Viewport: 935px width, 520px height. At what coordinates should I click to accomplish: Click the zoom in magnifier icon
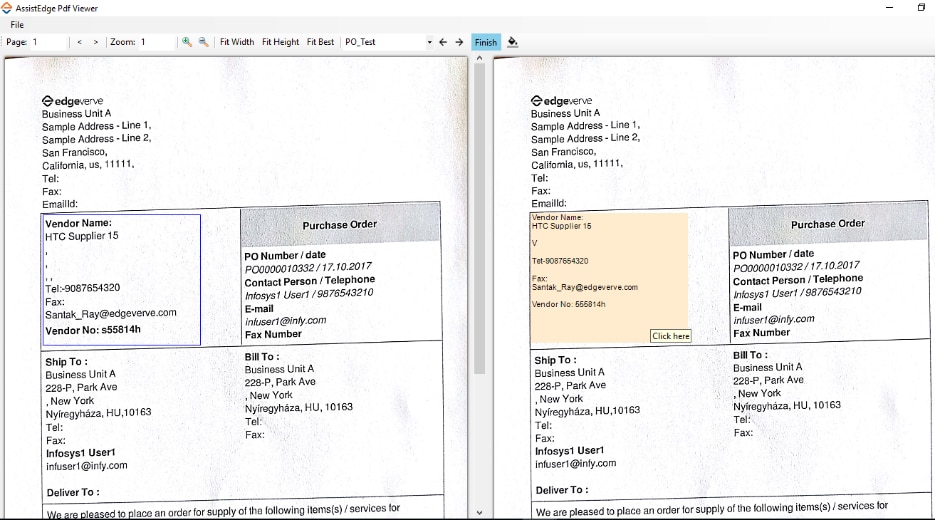(186, 42)
